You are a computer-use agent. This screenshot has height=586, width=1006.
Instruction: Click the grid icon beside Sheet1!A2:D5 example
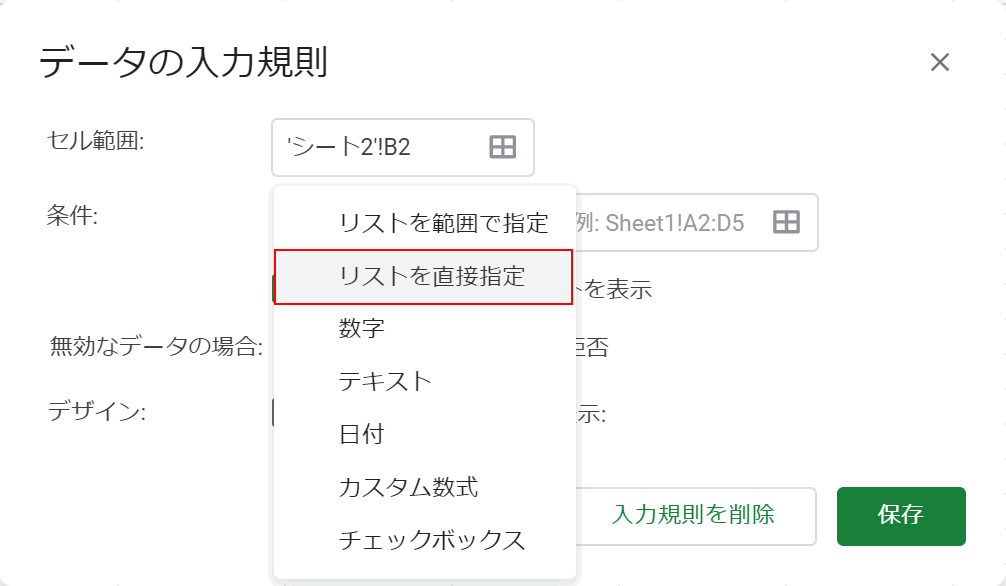[x=789, y=222]
